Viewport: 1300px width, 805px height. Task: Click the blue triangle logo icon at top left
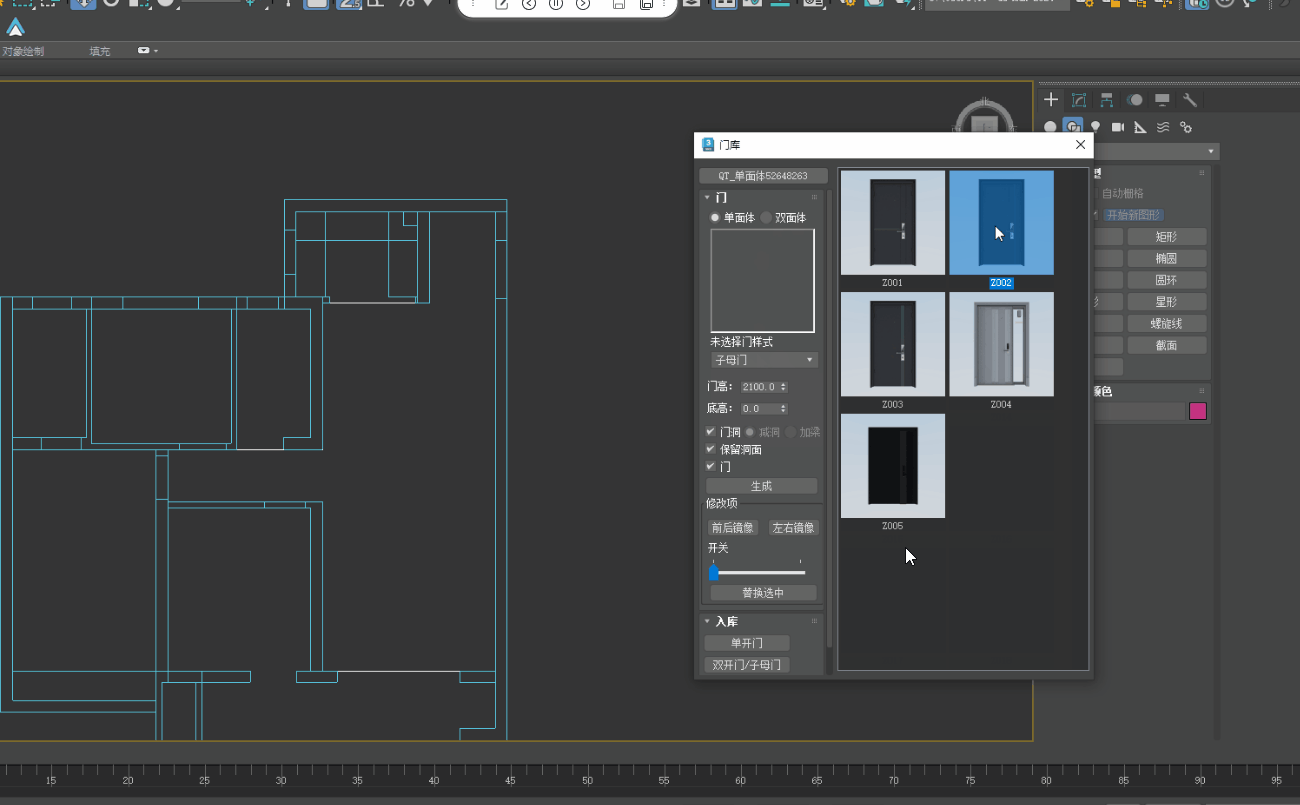[15, 28]
